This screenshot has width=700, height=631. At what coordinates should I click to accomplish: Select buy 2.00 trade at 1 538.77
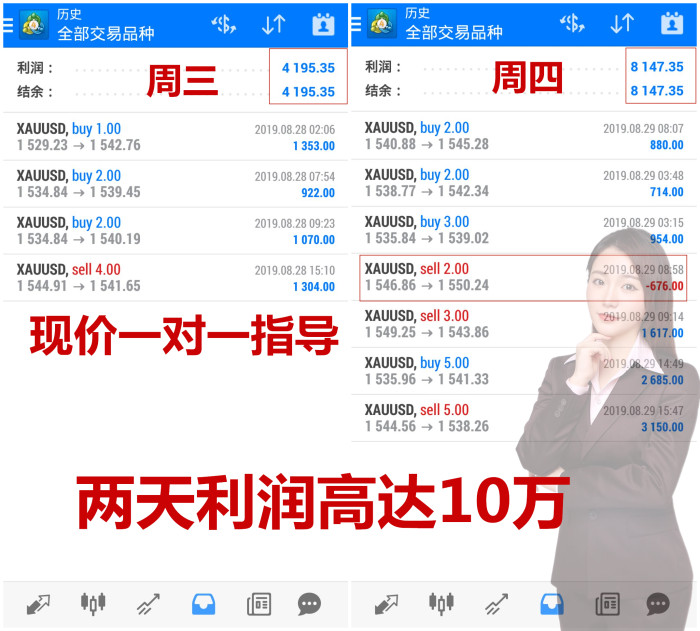click(x=524, y=183)
